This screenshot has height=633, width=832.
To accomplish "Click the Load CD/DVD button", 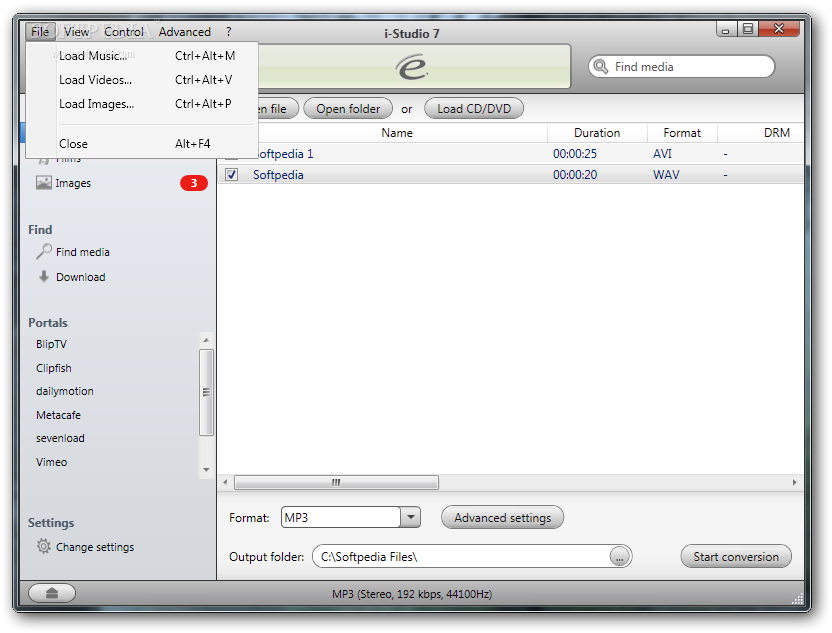I will click(474, 109).
